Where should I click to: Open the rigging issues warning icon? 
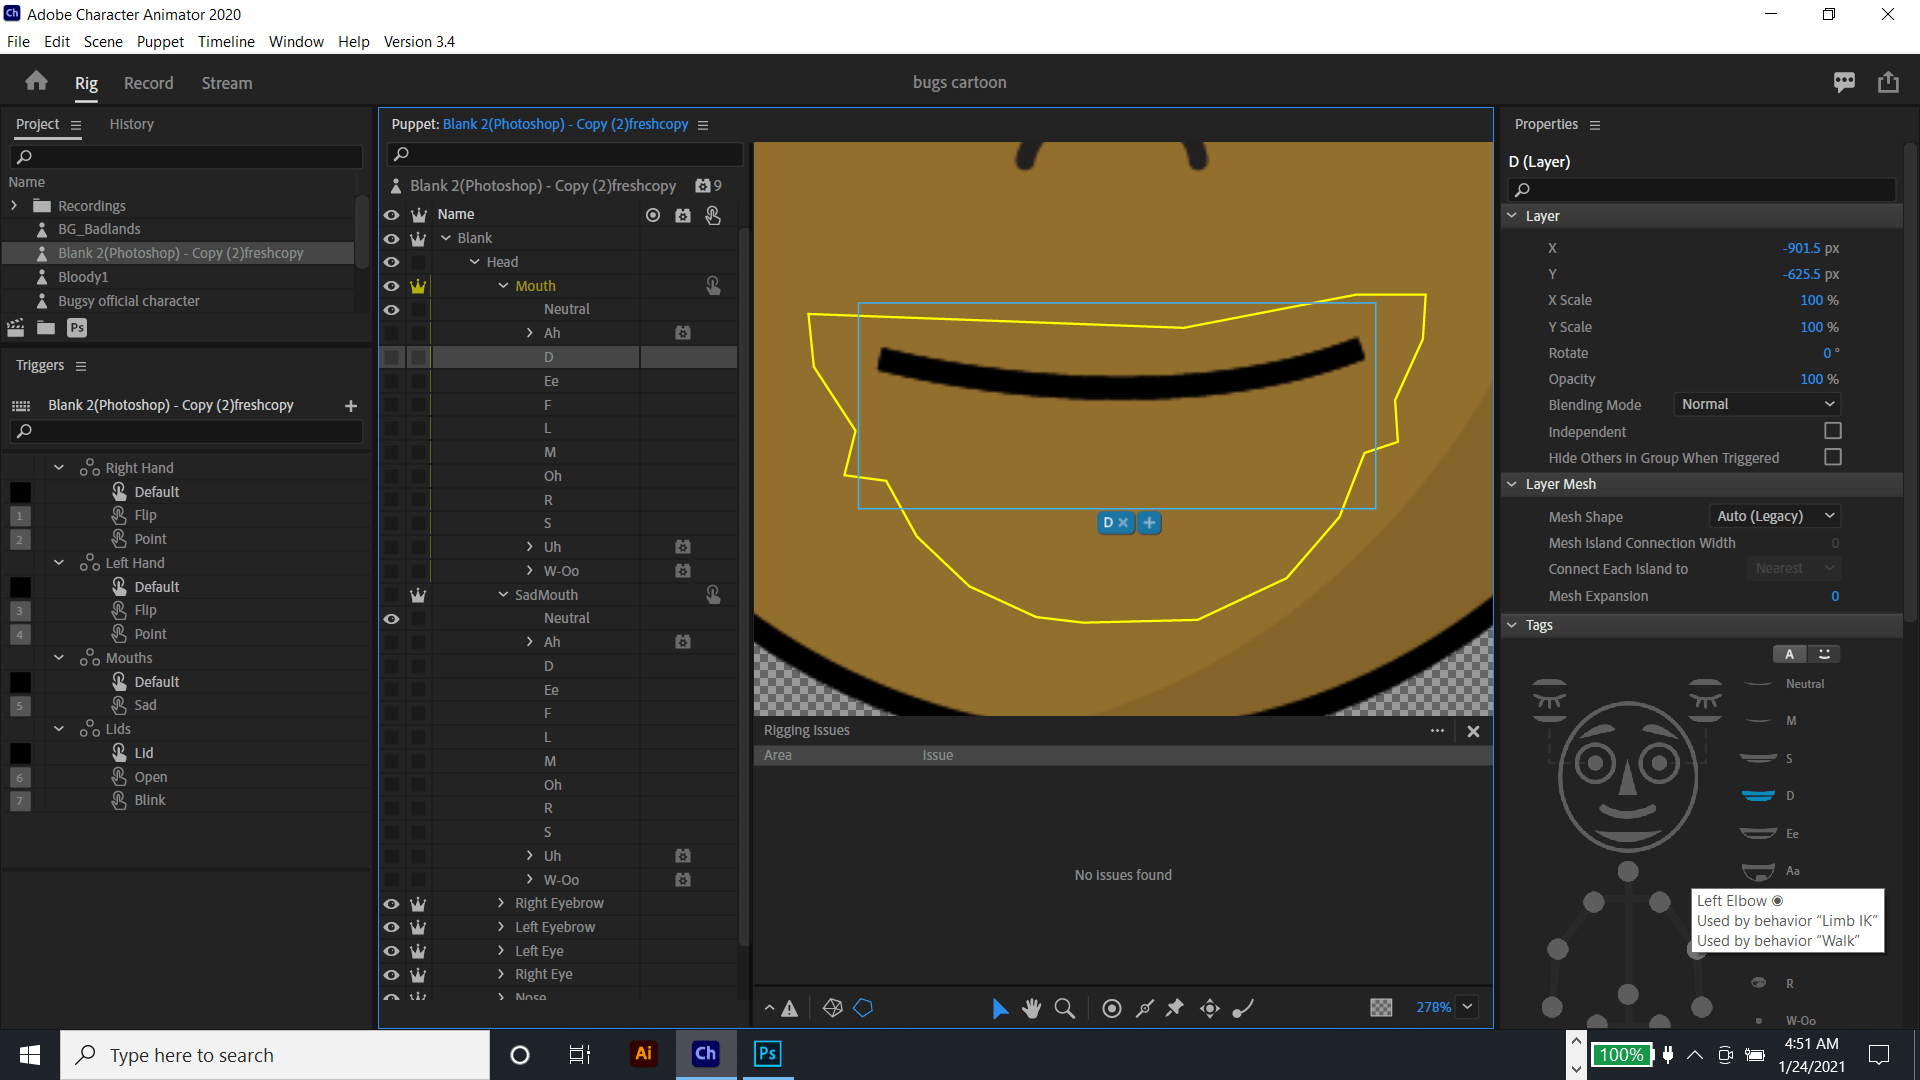coord(790,1008)
